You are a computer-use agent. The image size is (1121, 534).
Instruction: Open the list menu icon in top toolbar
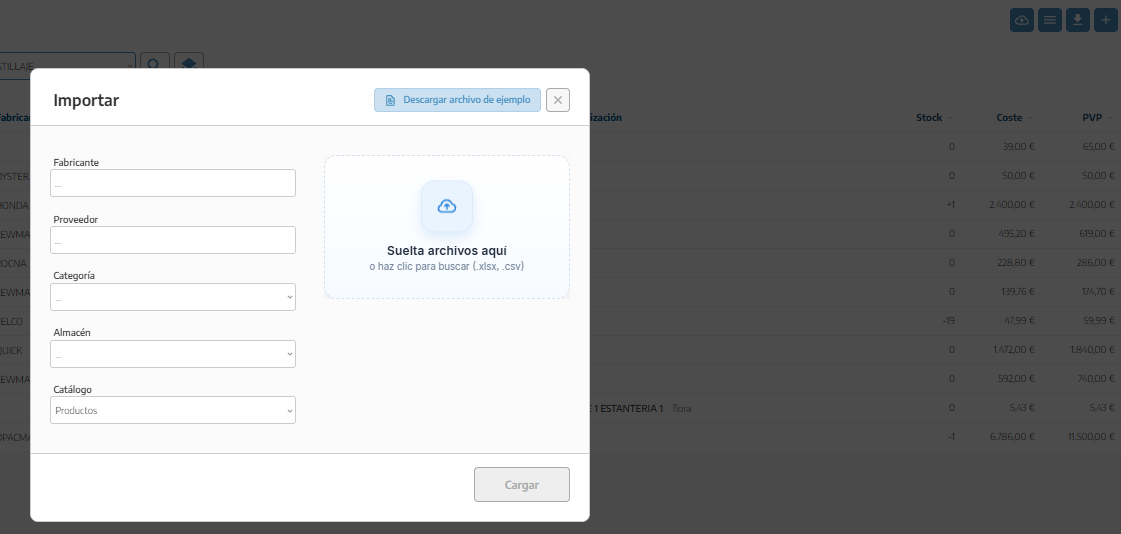1050,20
